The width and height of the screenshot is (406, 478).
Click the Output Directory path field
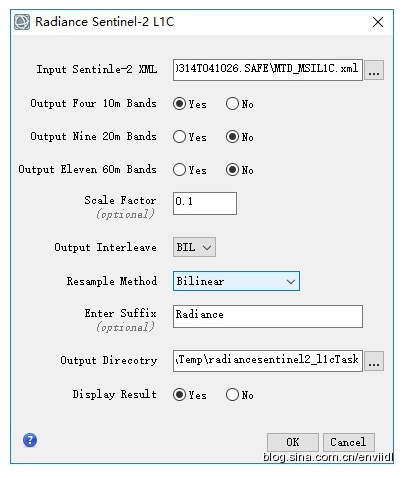click(268, 361)
